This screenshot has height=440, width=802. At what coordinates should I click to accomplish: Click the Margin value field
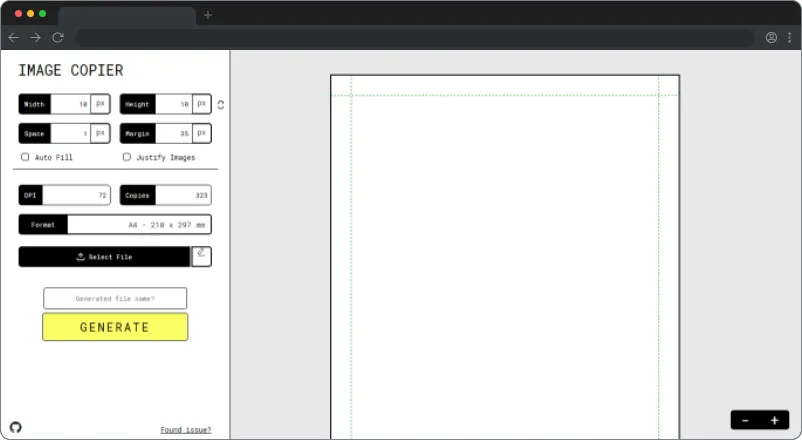[174, 134]
